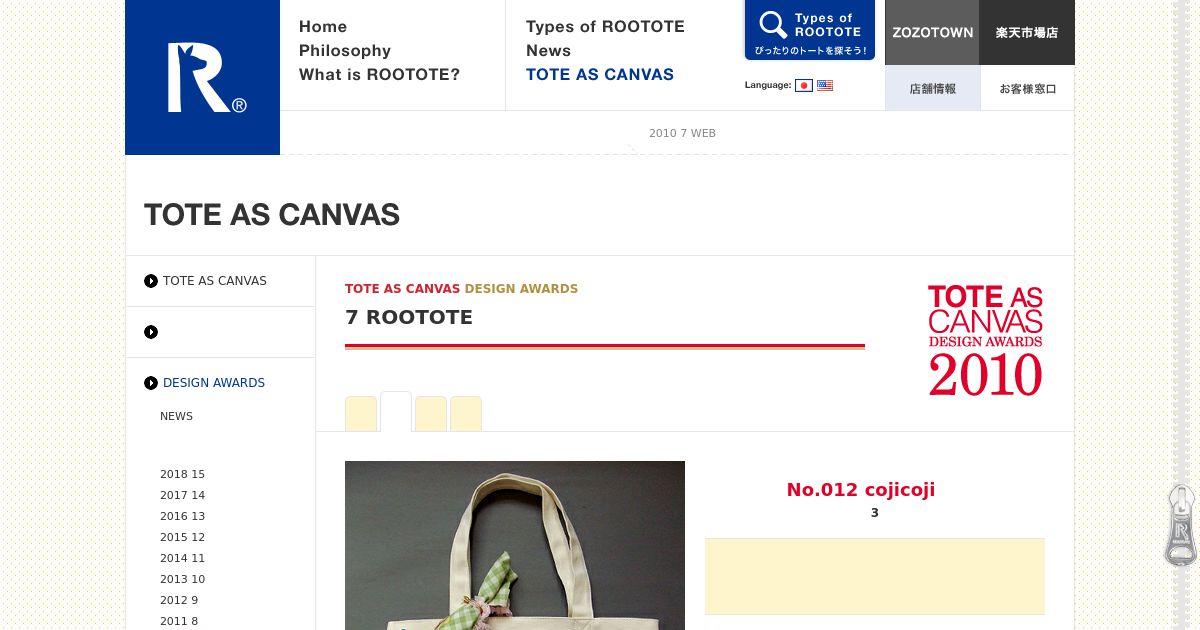Screen dimensions: 1200x630
Task: Open the Types of ROOTOTE search button
Action: coord(810,30)
